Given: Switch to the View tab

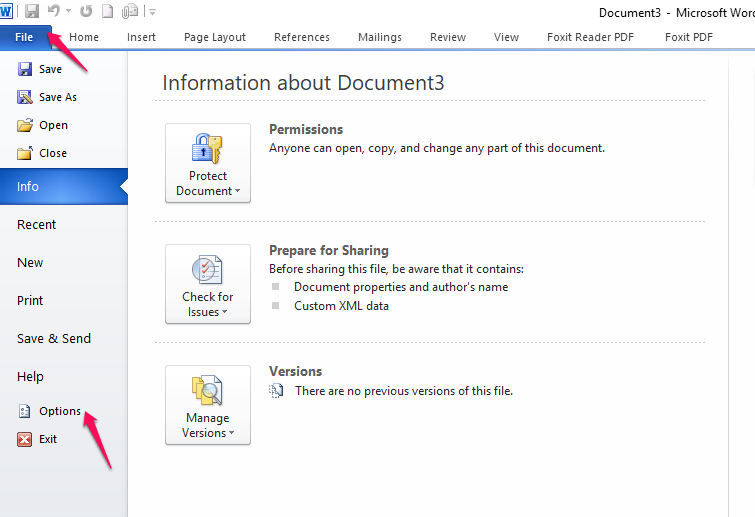Looking at the screenshot, I should (506, 37).
